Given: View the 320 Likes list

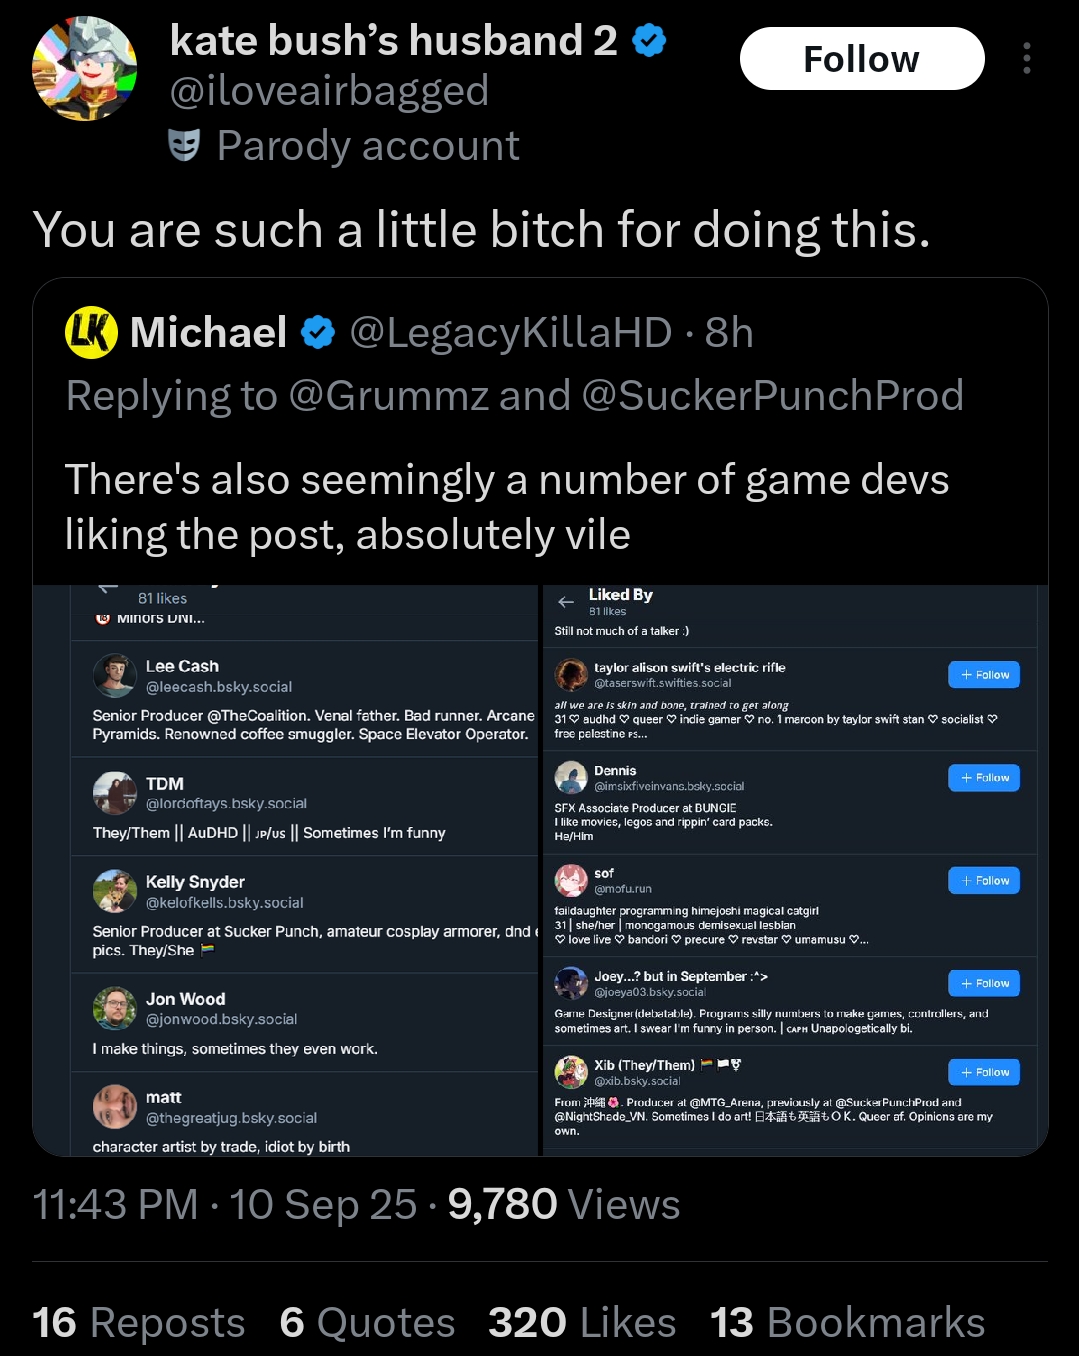Looking at the screenshot, I should point(582,1322).
